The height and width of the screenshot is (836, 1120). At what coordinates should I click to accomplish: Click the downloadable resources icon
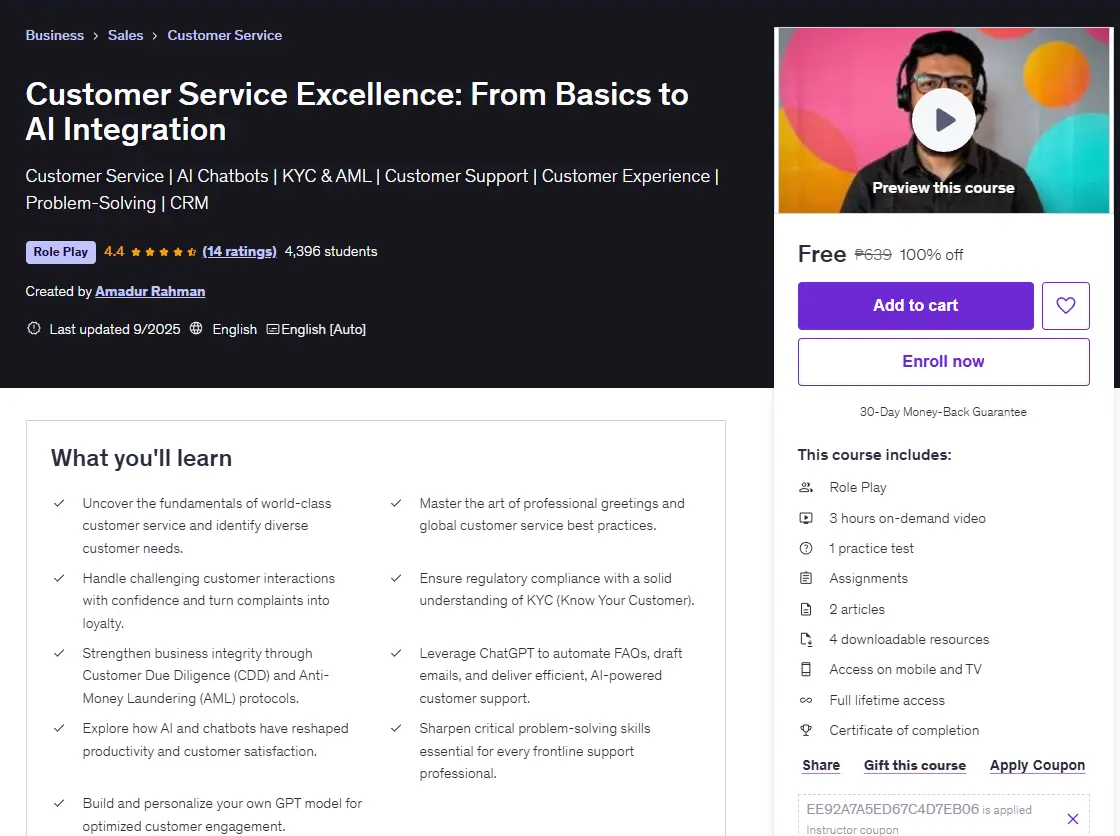806,639
